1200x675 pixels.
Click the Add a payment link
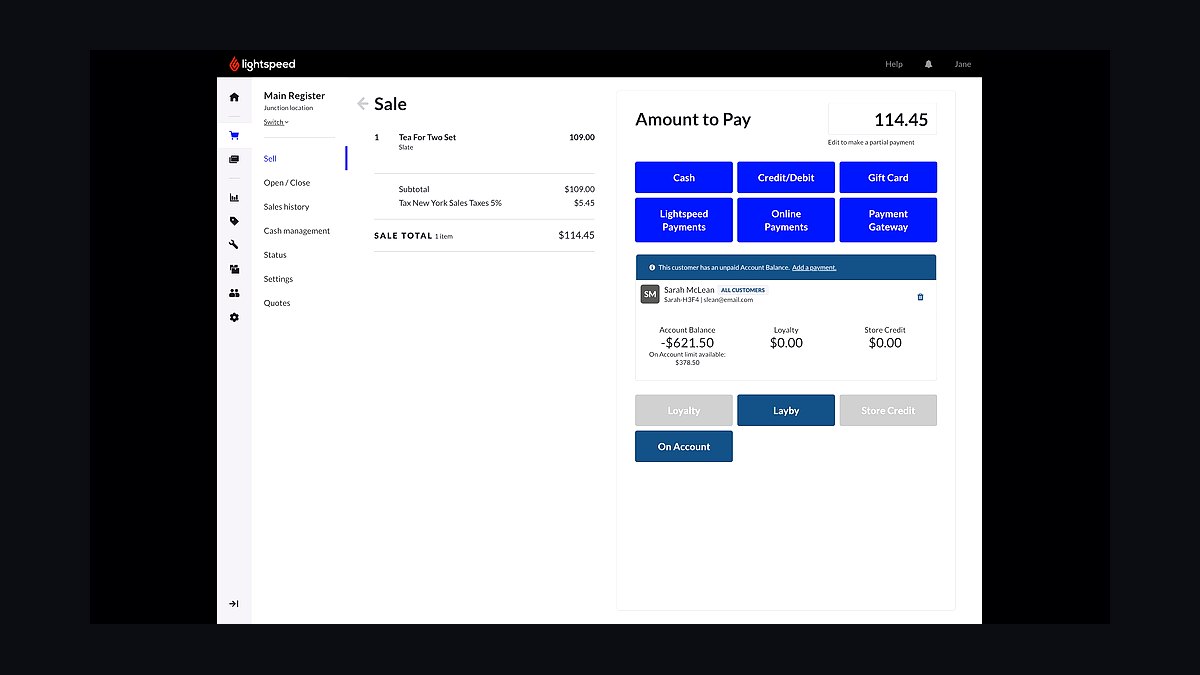click(814, 268)
